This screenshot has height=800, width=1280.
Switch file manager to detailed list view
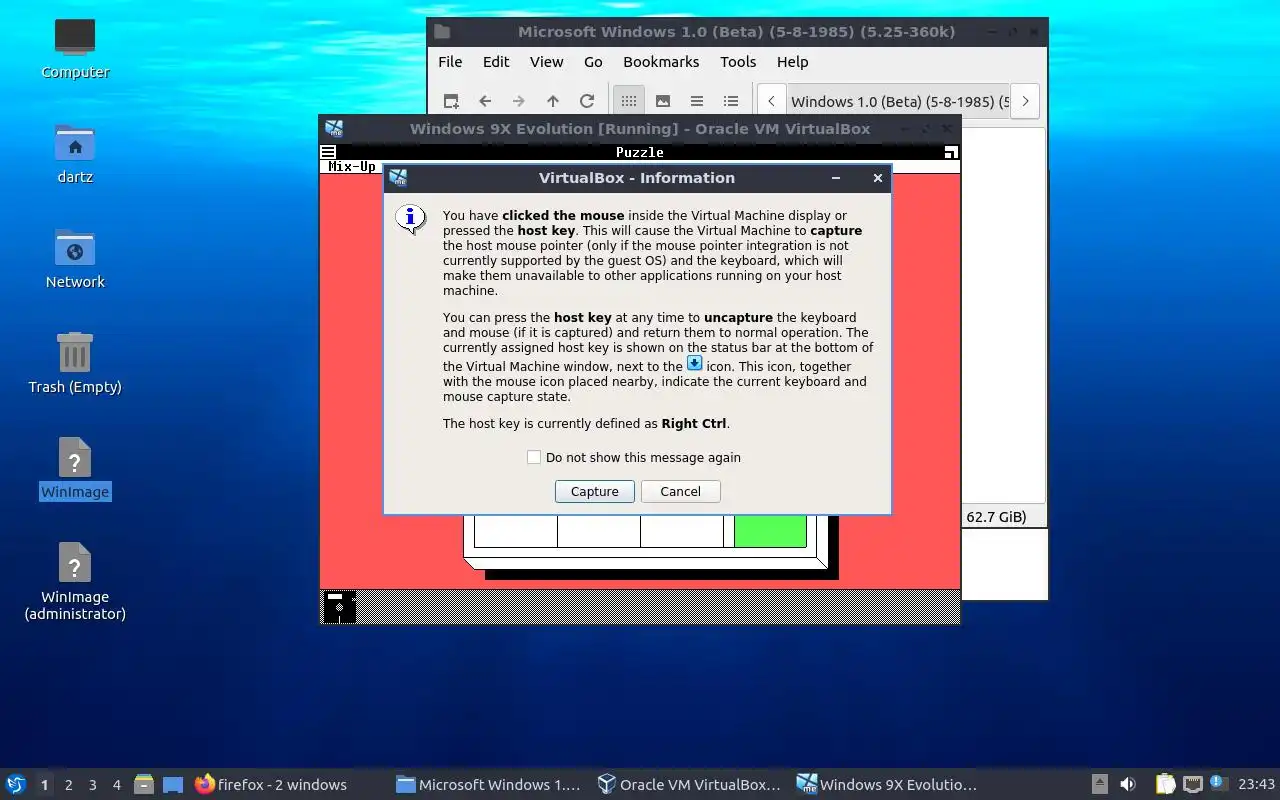coord(731,101)
